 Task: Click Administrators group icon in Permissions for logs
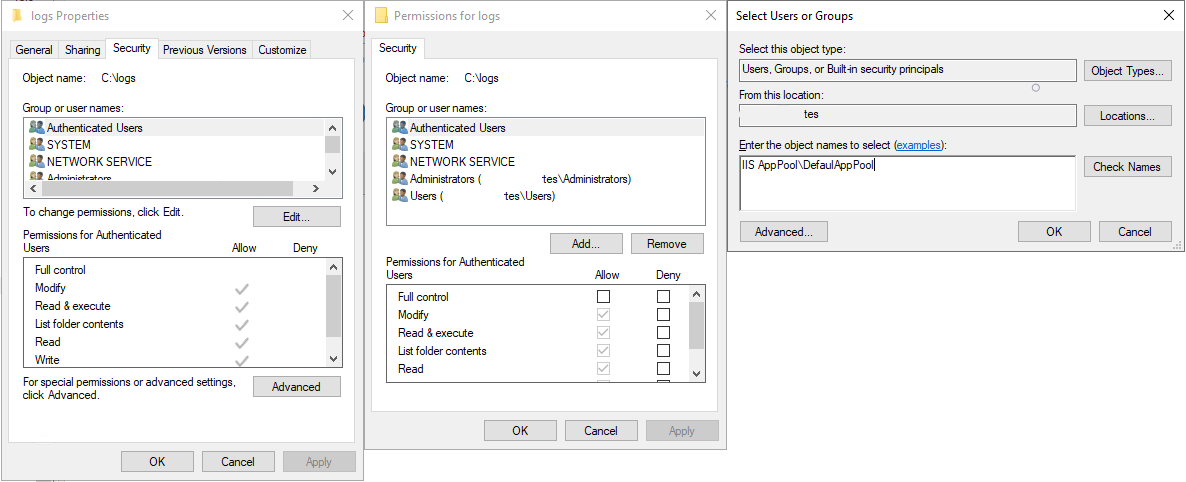click(x=399, y=179)
